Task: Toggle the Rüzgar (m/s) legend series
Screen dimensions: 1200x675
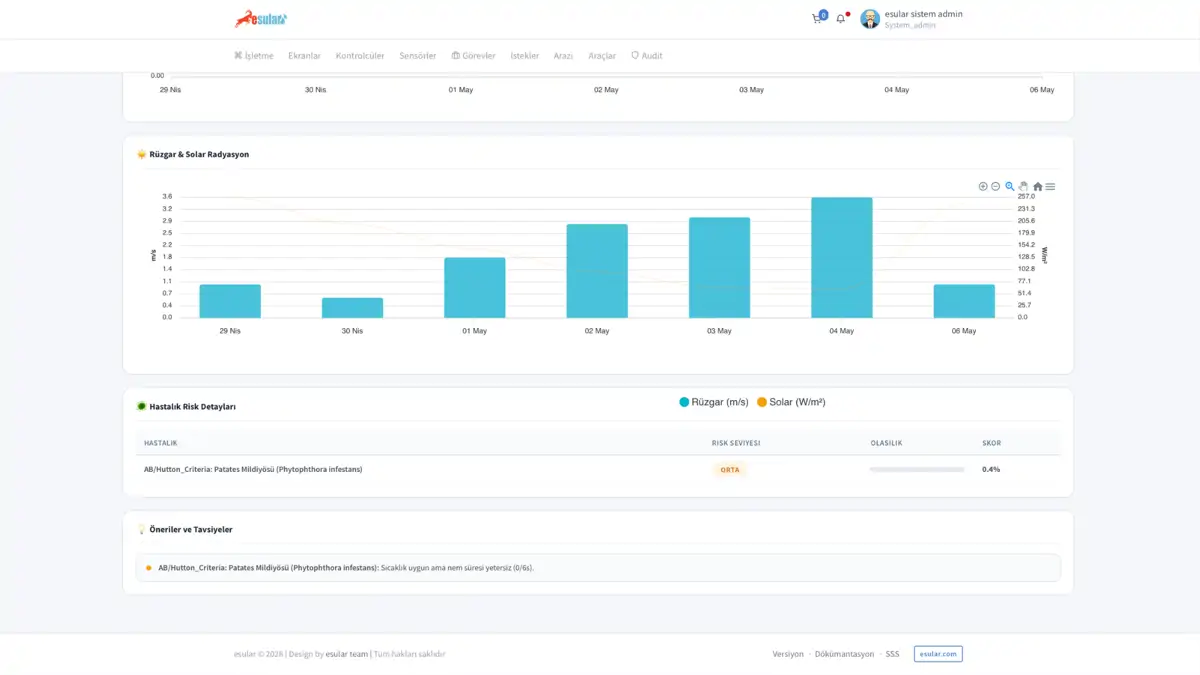Action: pyautogui.click(x=714, y=402)
